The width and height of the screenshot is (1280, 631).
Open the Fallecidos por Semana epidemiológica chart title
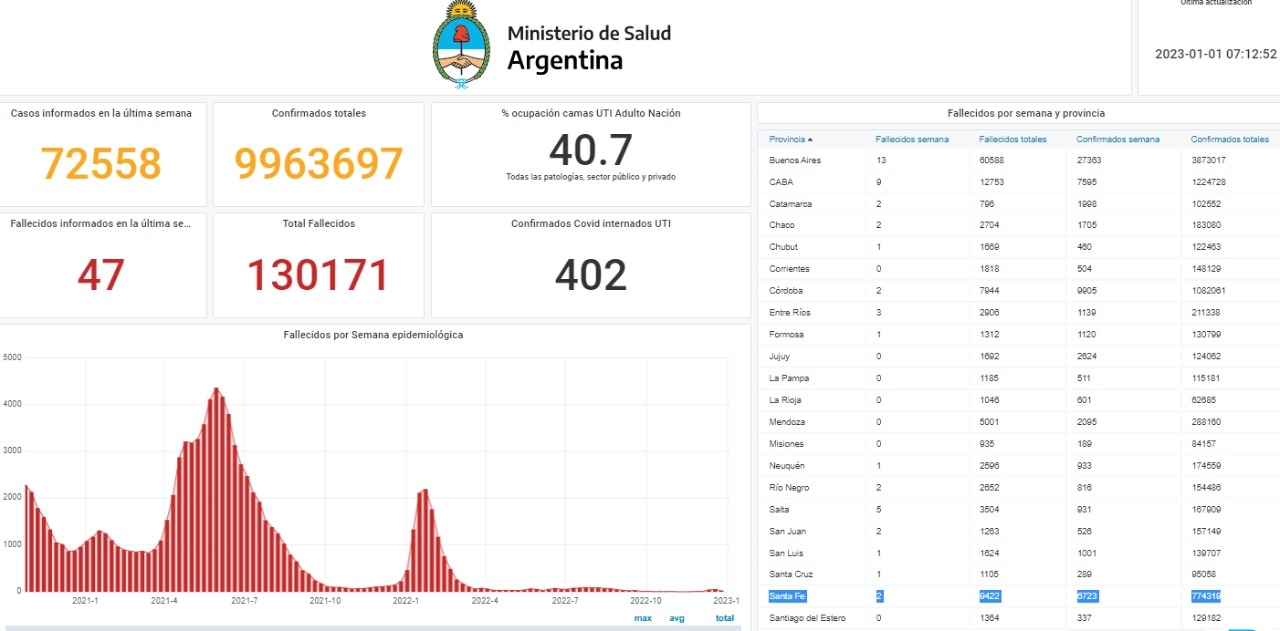point(373,335)
